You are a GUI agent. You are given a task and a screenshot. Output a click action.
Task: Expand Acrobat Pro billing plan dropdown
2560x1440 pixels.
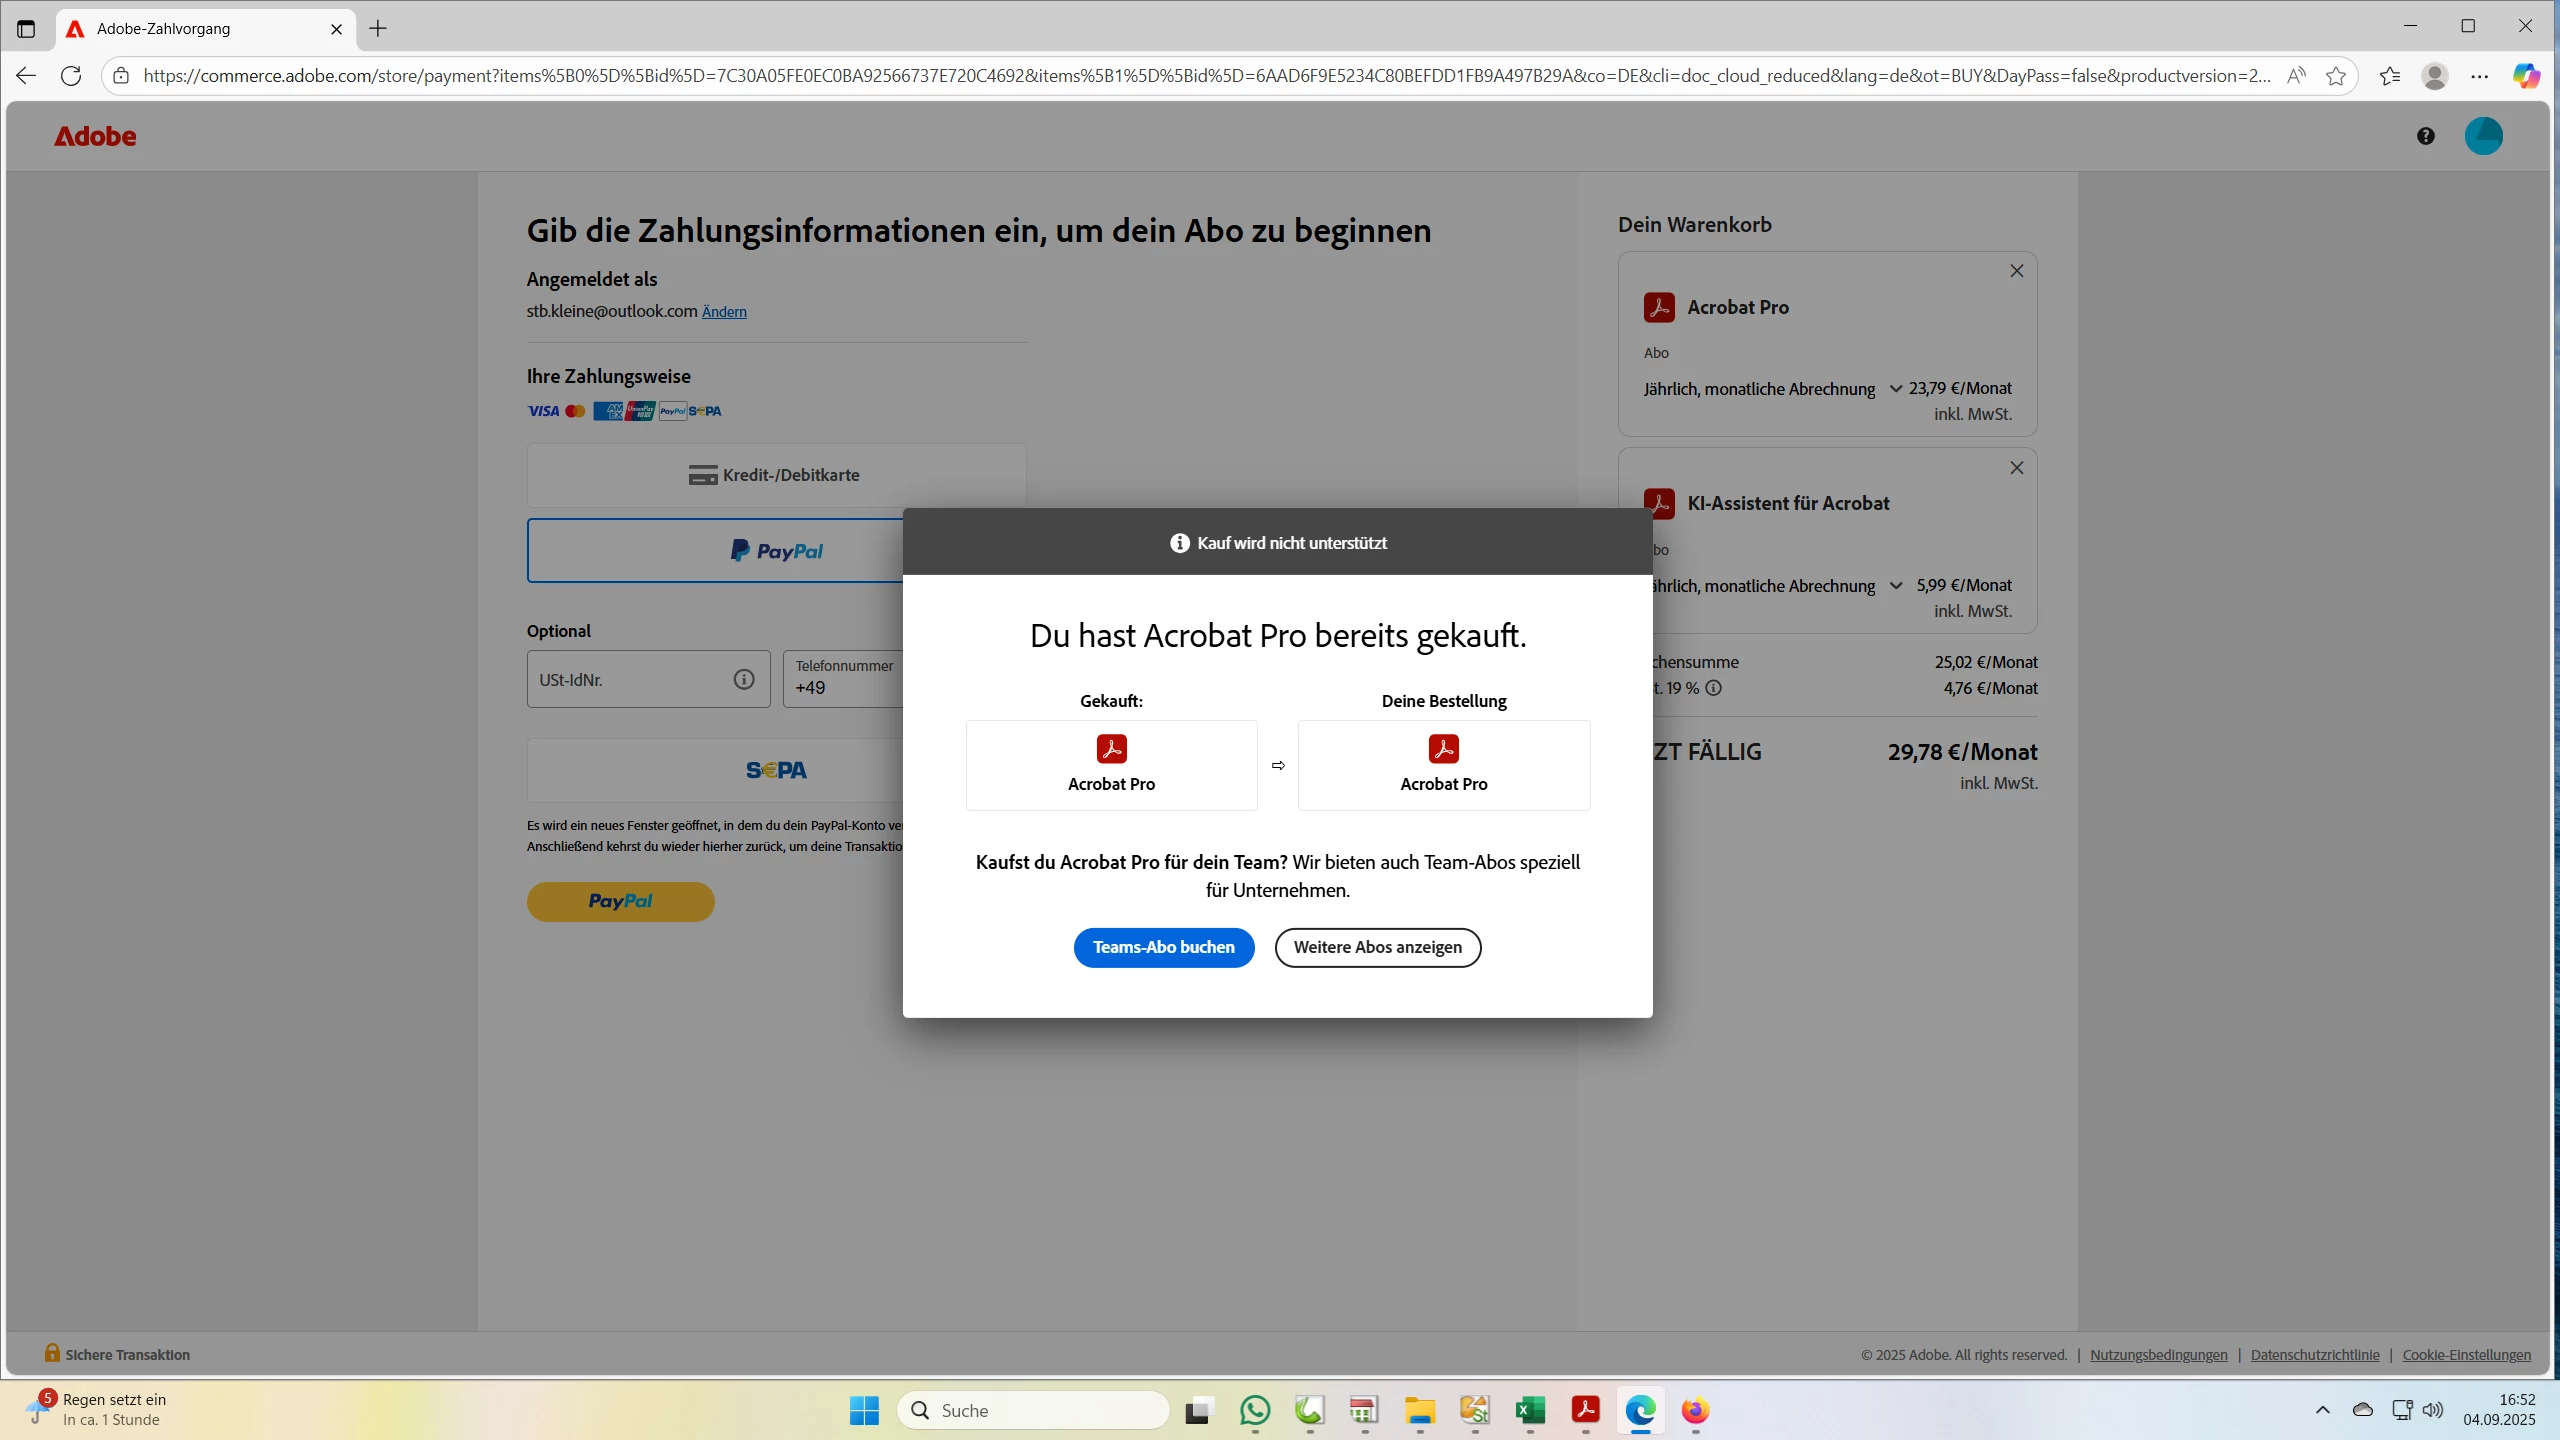[1895, 389]
